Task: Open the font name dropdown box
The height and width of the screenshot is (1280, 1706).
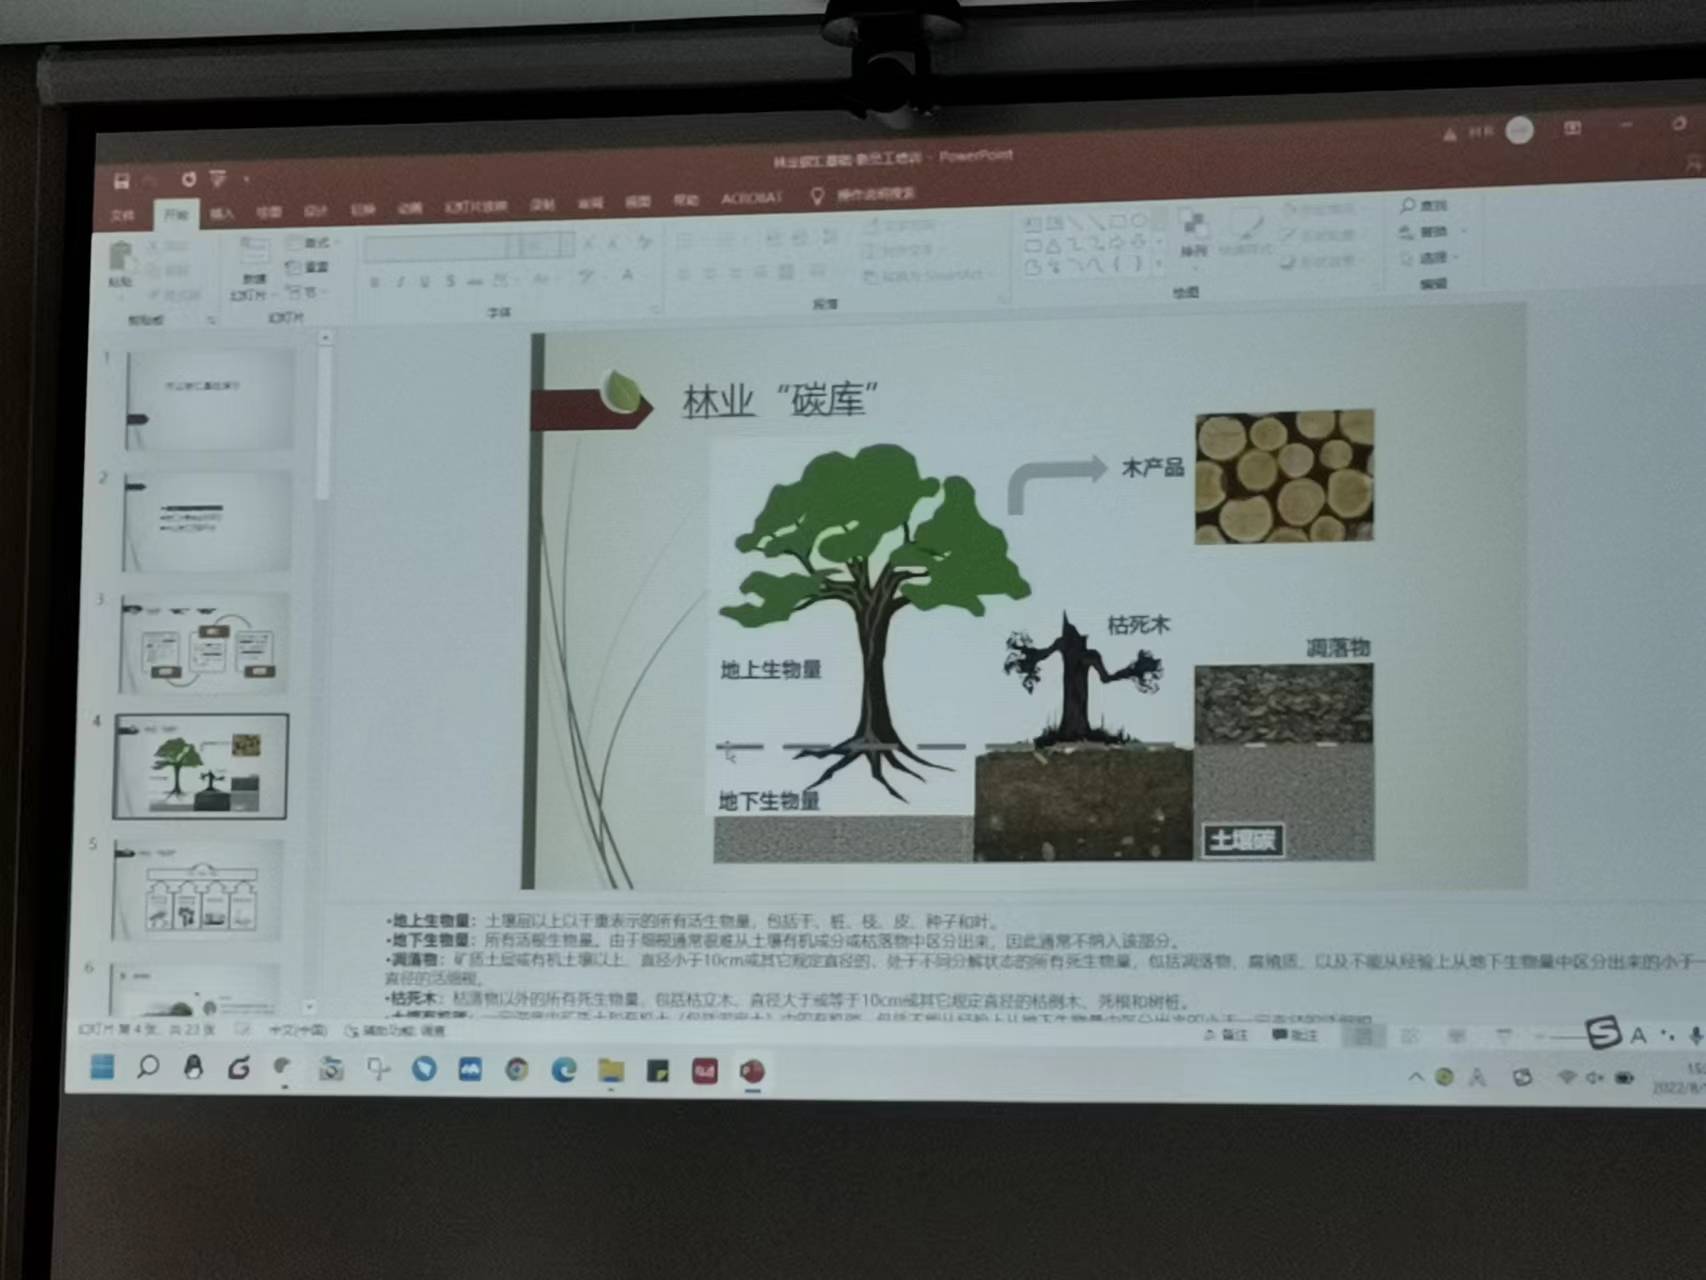Action: (440, 246)
